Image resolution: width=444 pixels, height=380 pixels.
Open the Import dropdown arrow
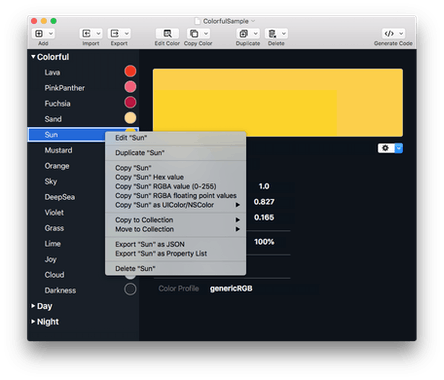pyautogui.click(x=98, y=33)
